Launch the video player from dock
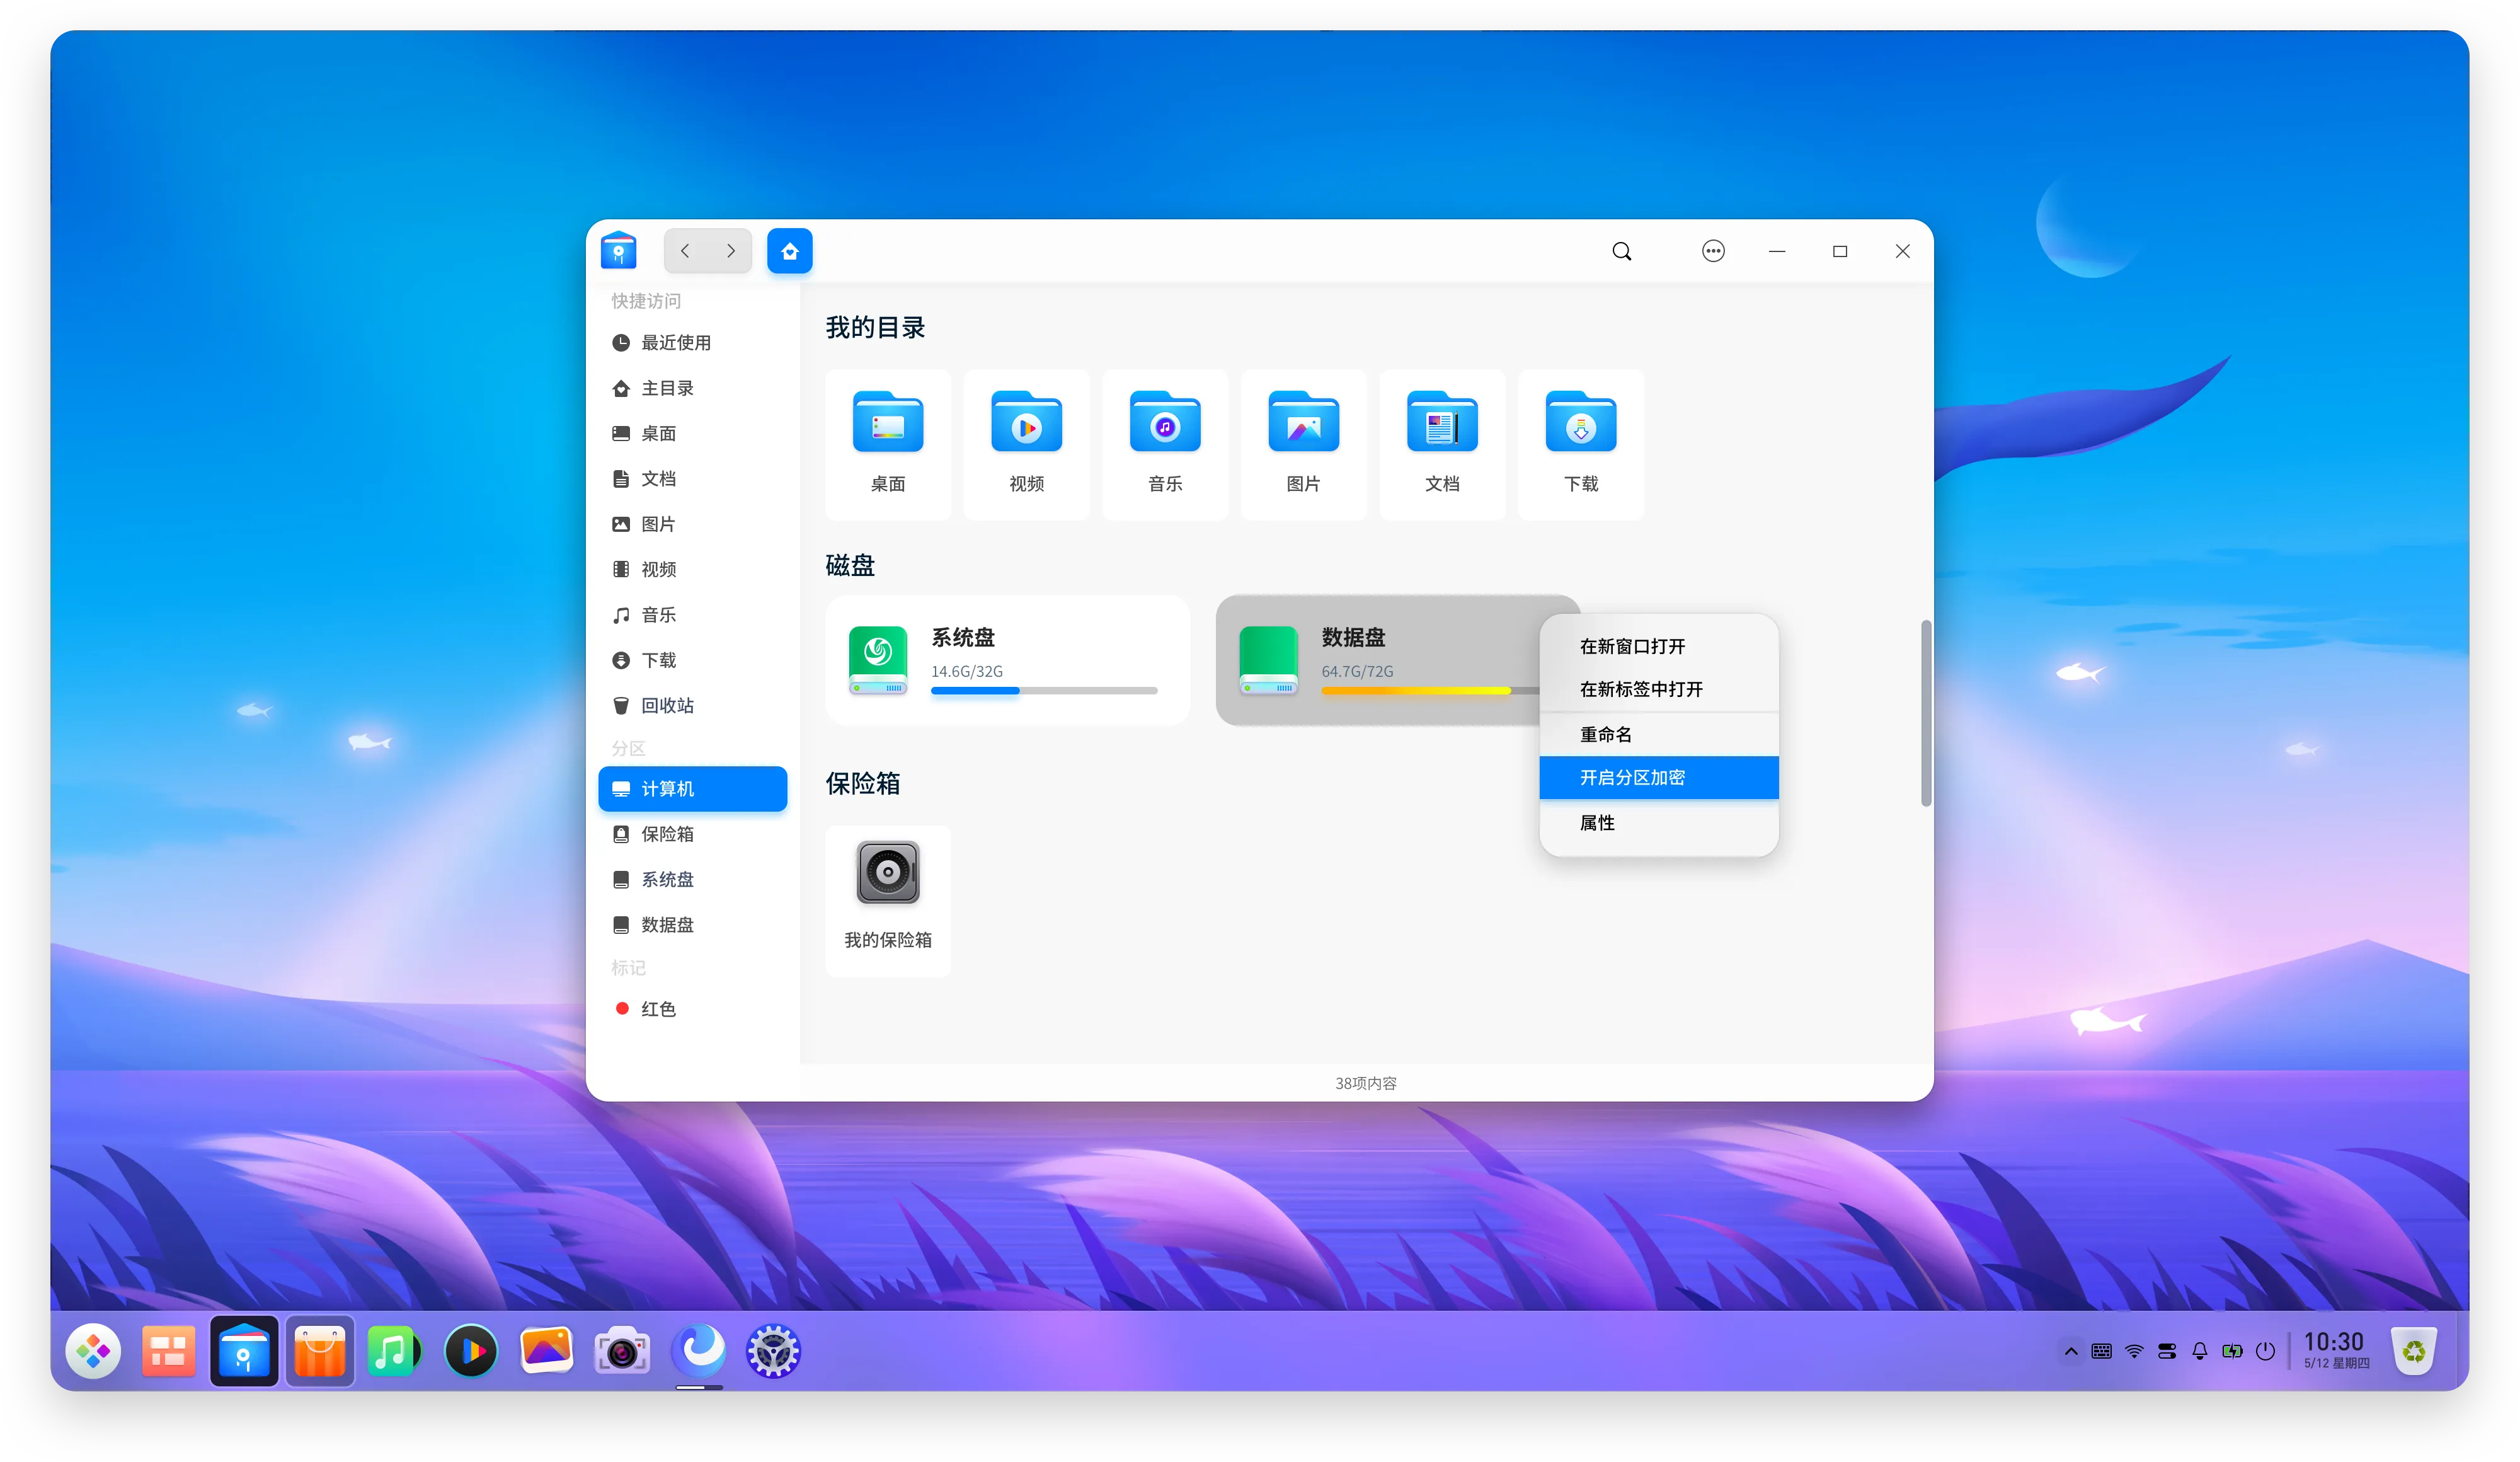The height and width of the screenshot is (1462, 2520). click(471, 1351)
